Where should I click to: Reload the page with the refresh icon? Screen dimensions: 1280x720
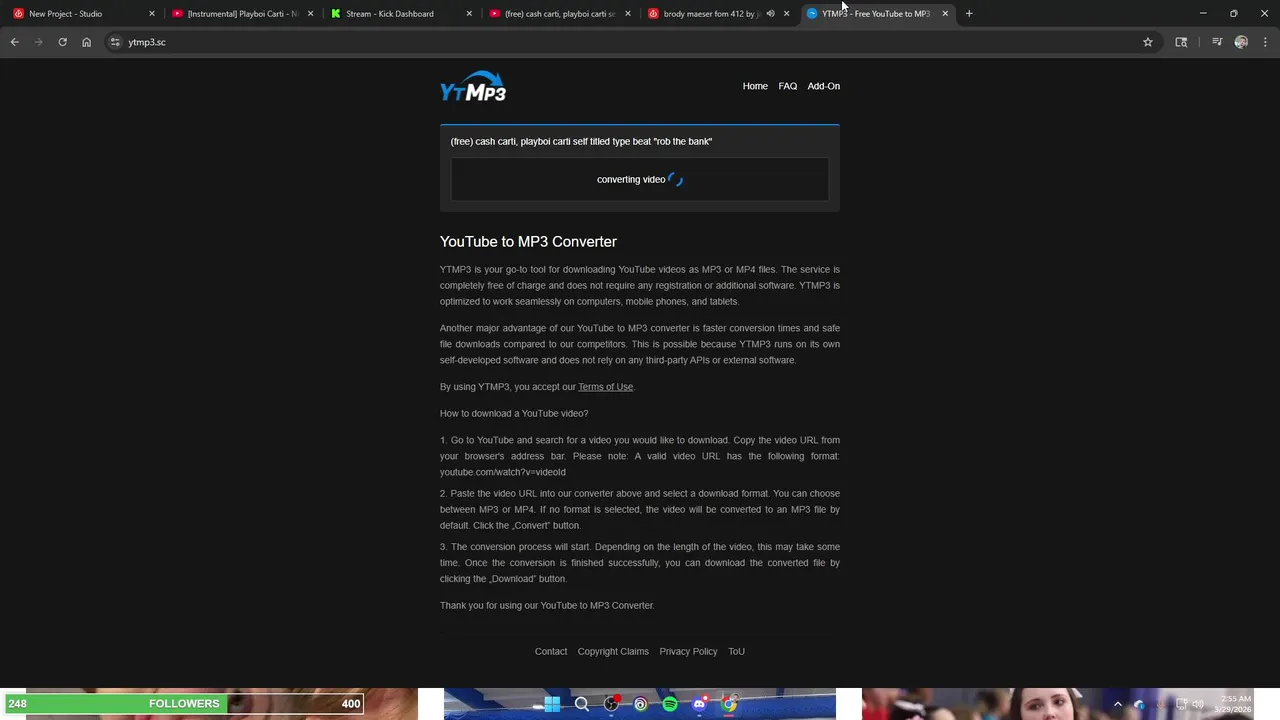(62, 42)
